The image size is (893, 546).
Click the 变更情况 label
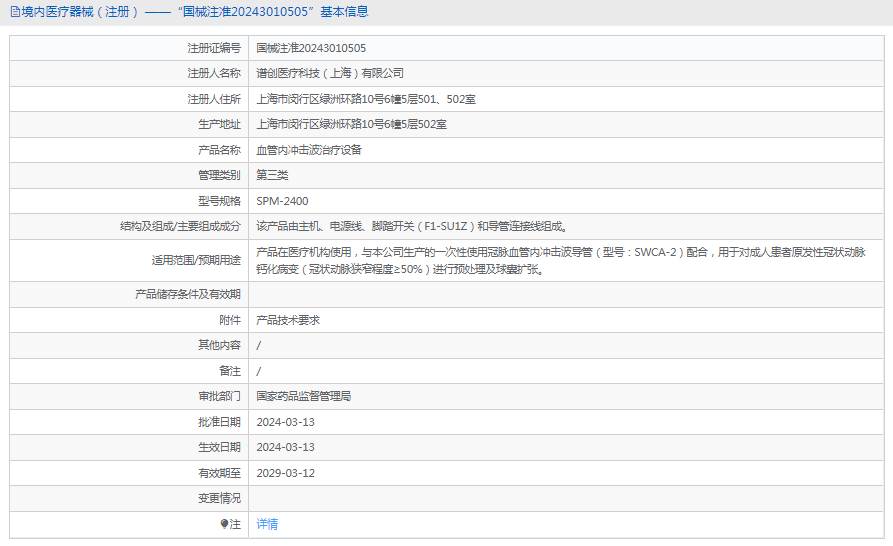click(219, 498)
